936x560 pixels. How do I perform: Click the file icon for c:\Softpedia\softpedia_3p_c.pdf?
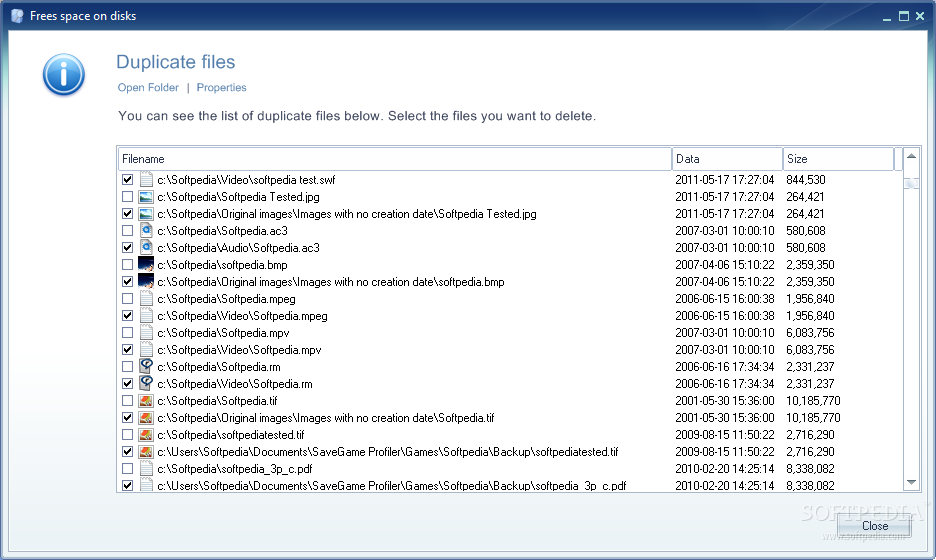(x=146, y=469)
